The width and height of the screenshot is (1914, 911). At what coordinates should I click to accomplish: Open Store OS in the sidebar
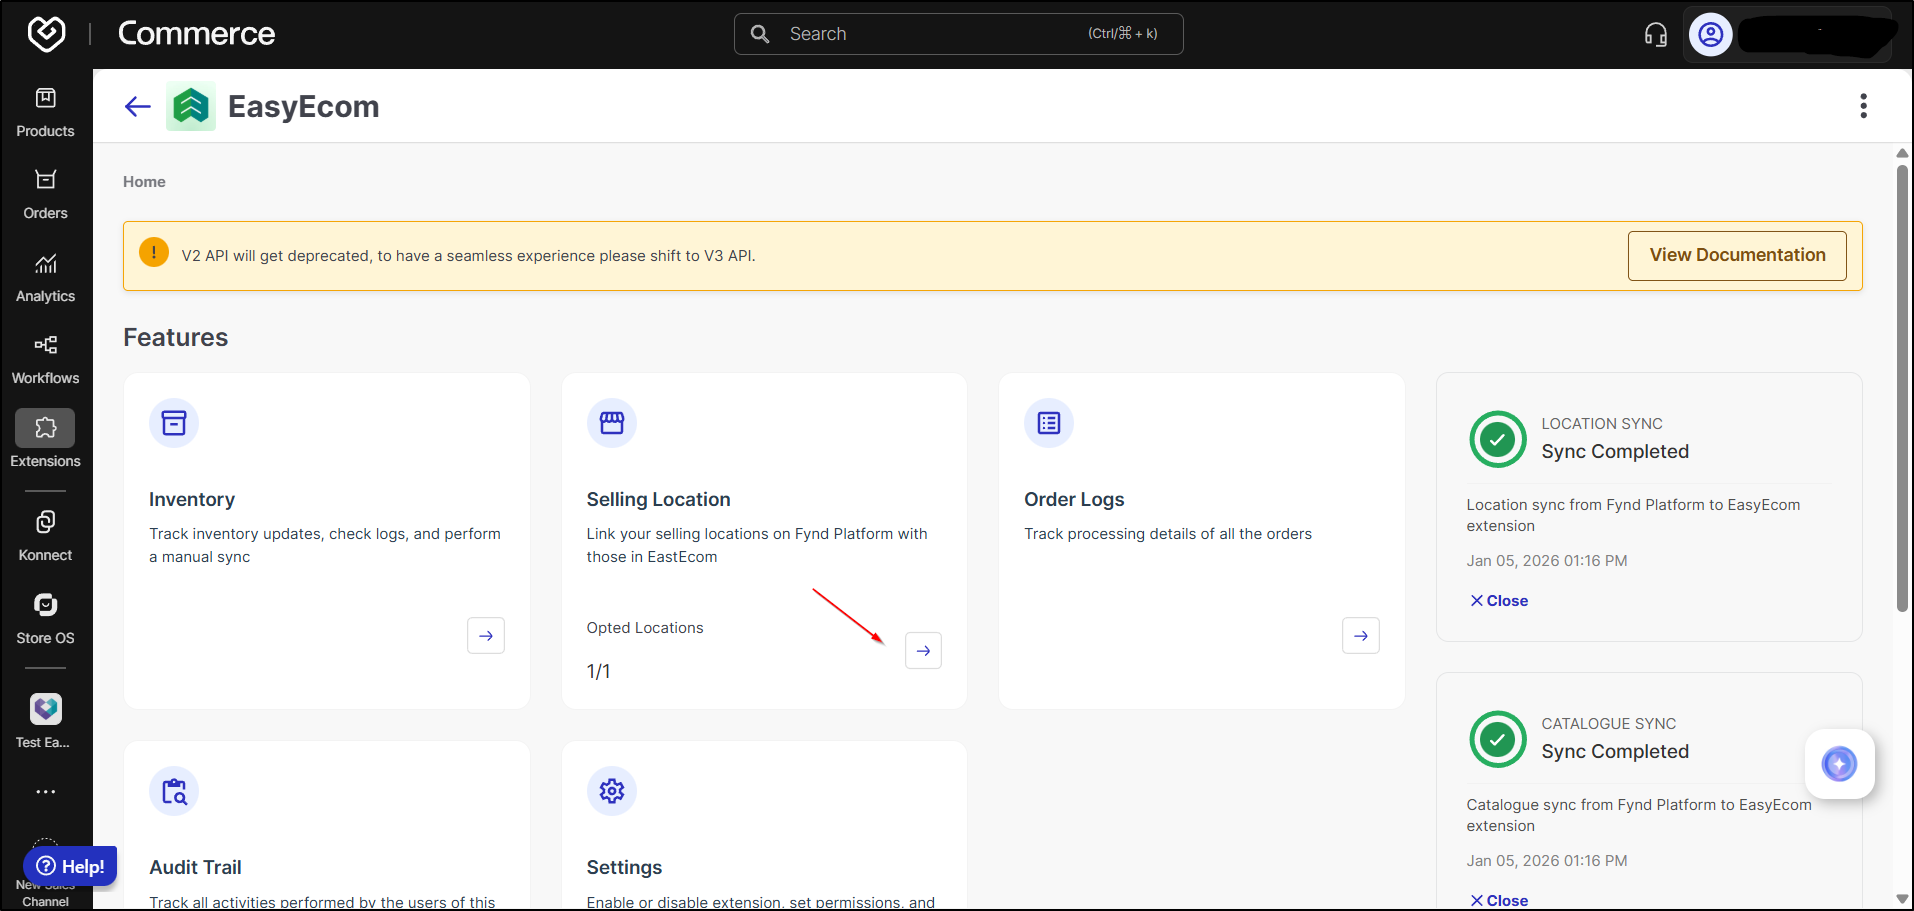tap(45, 618)
